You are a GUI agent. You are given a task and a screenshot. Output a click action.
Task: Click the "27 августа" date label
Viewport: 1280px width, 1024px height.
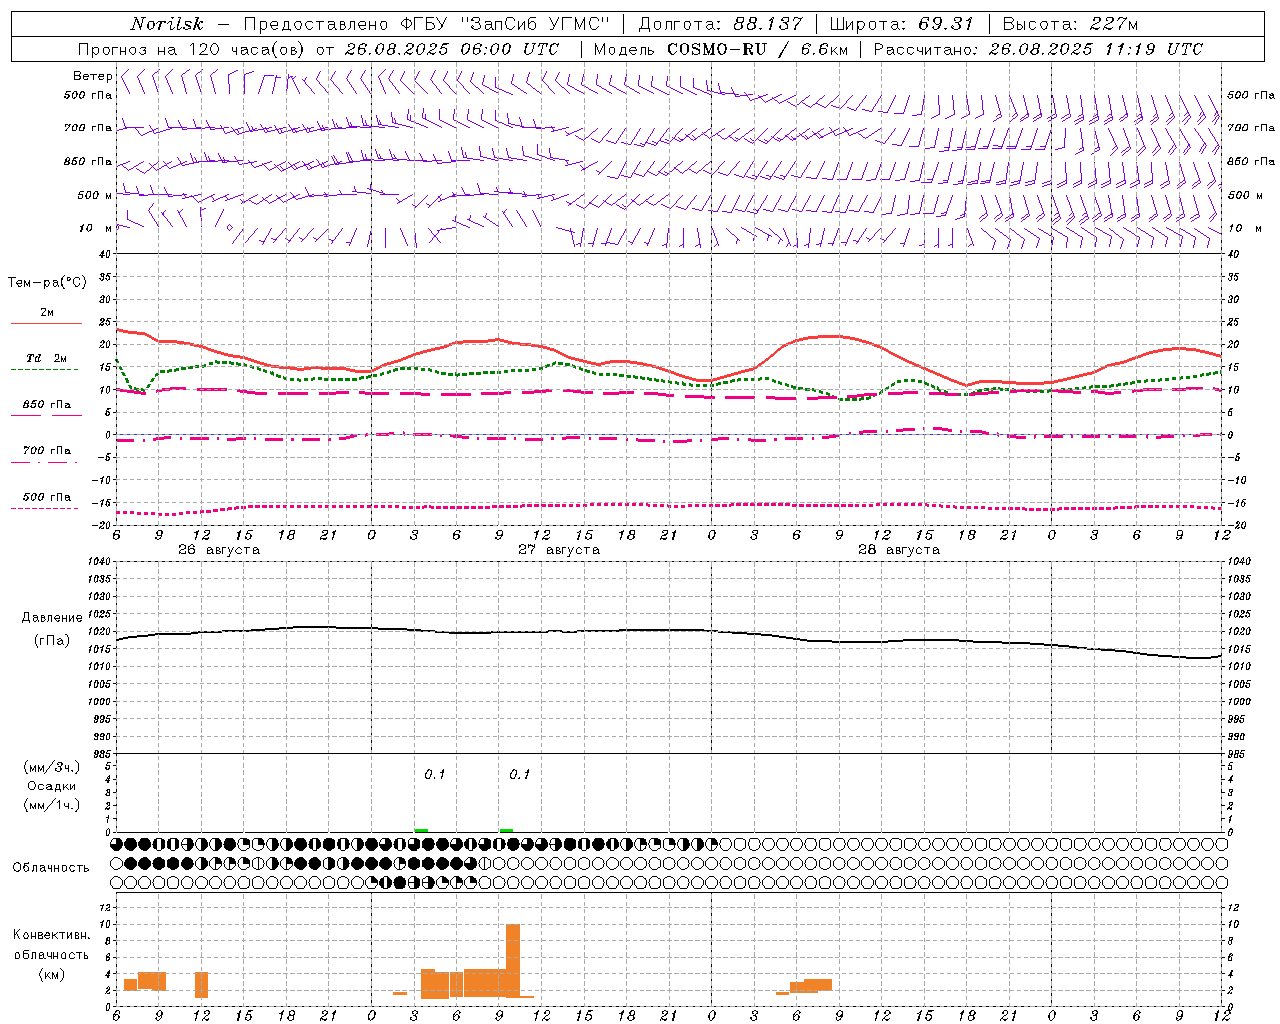tap(559, 550)
